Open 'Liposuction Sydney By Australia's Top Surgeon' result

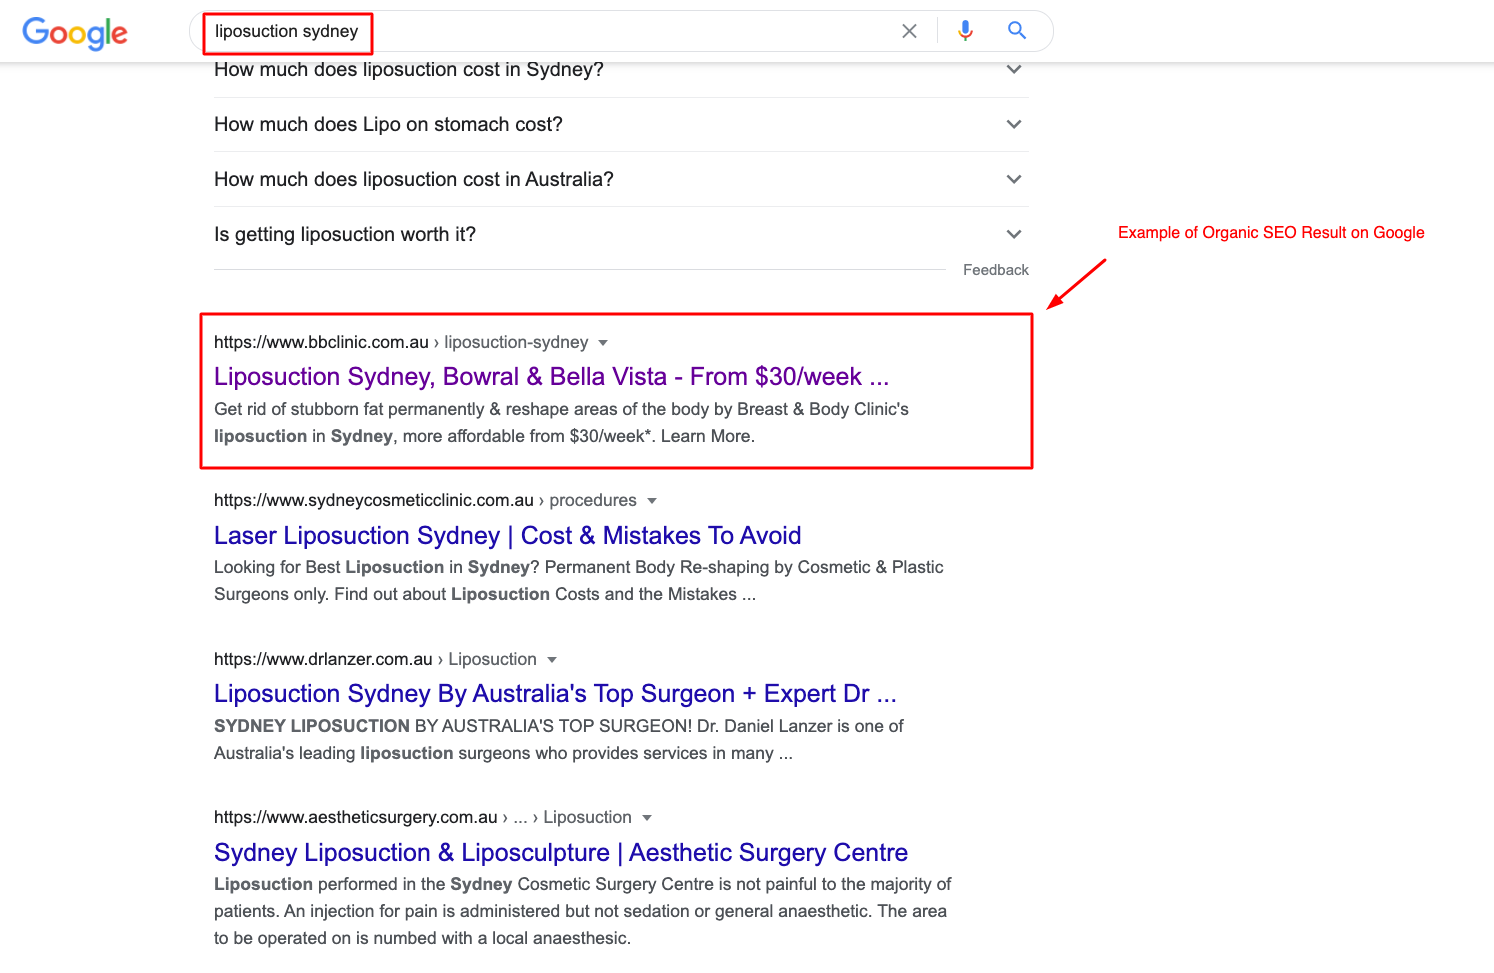click(555, 694)
